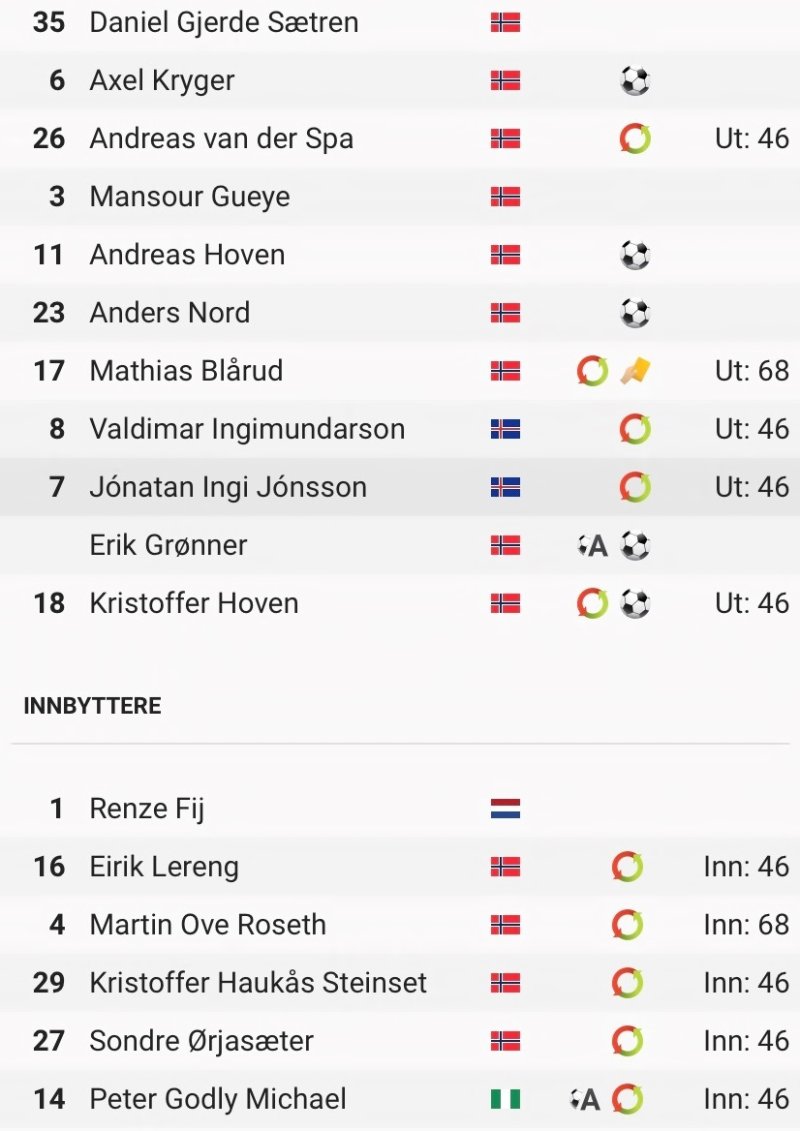Click the Dutch flag beside Renze Fij

click(x=505, y=809)
